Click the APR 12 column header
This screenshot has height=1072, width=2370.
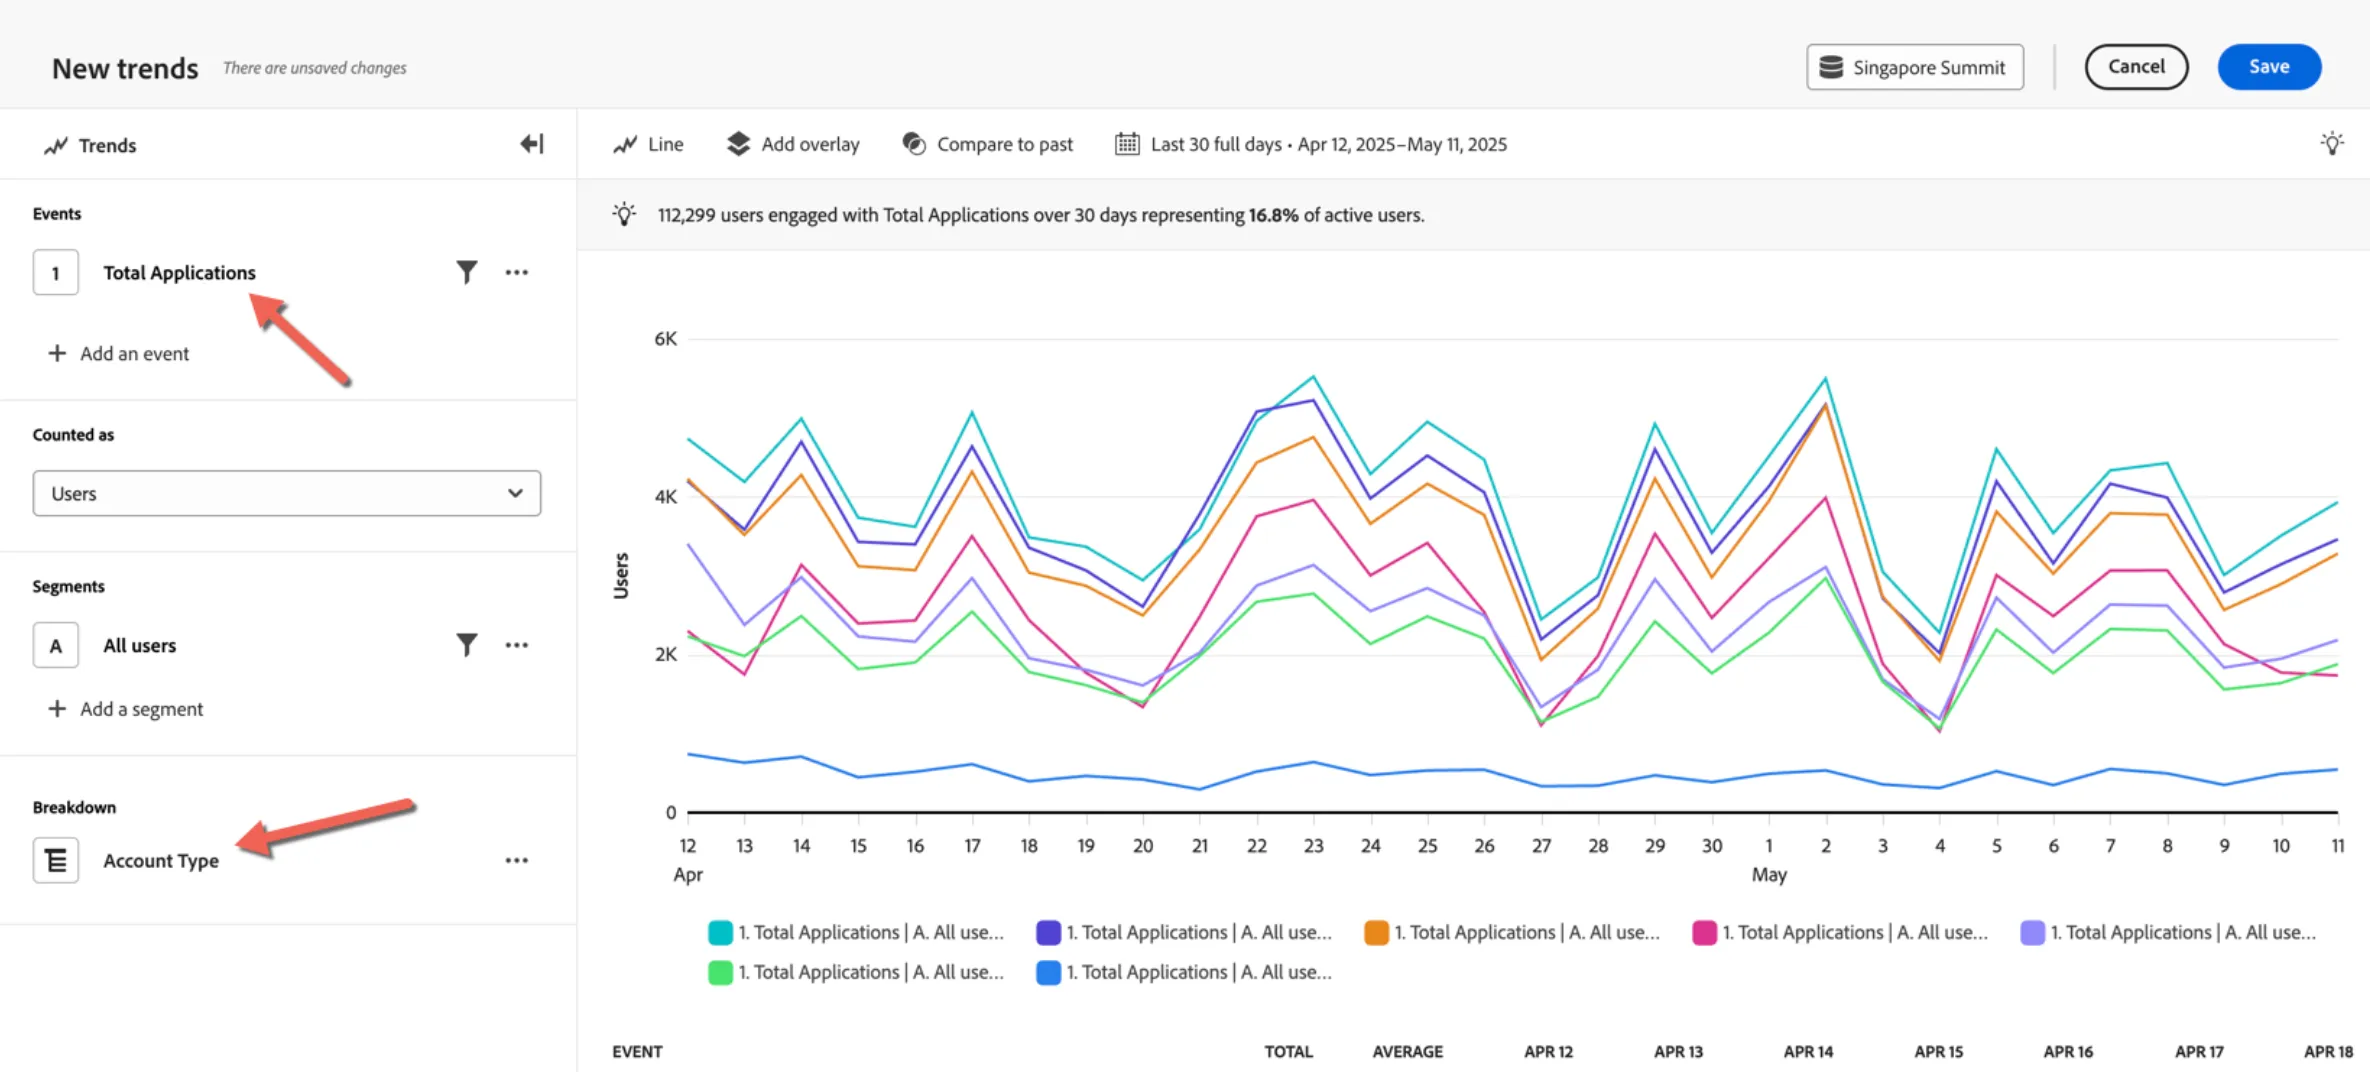point(1548,1051)
